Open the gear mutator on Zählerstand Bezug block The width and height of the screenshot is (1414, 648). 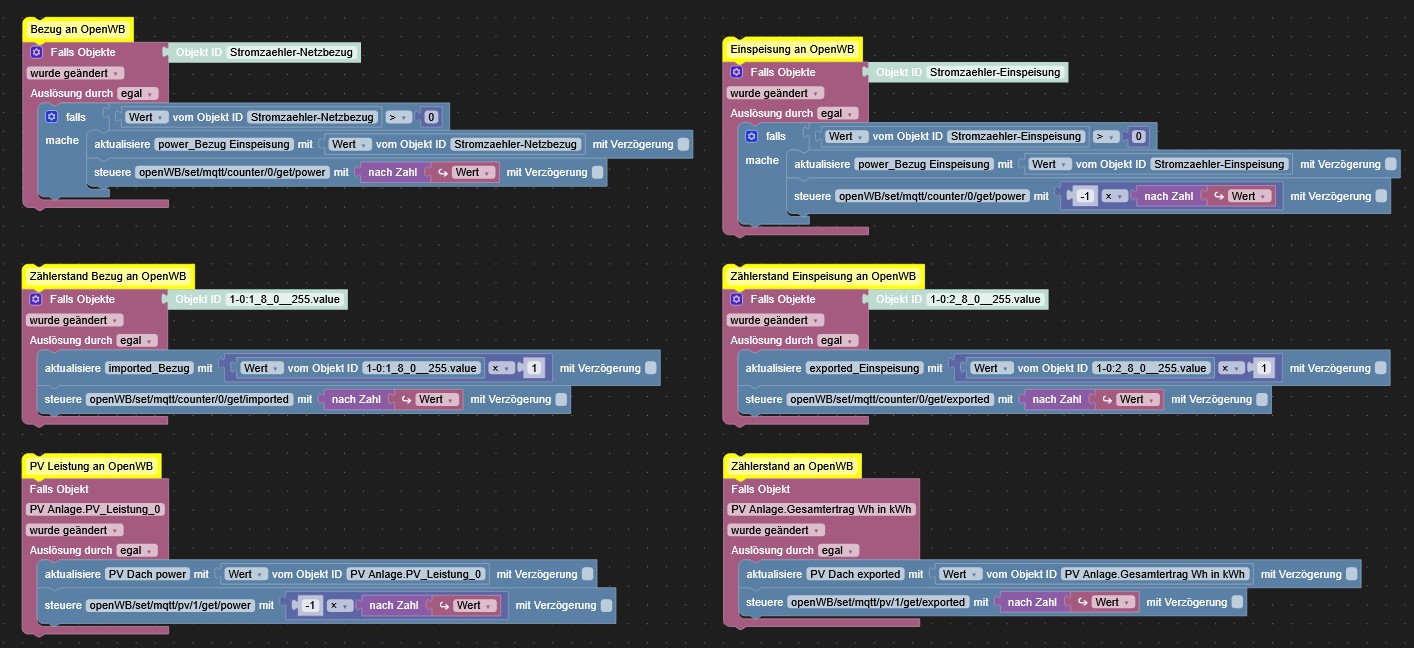tap(37, 299)
